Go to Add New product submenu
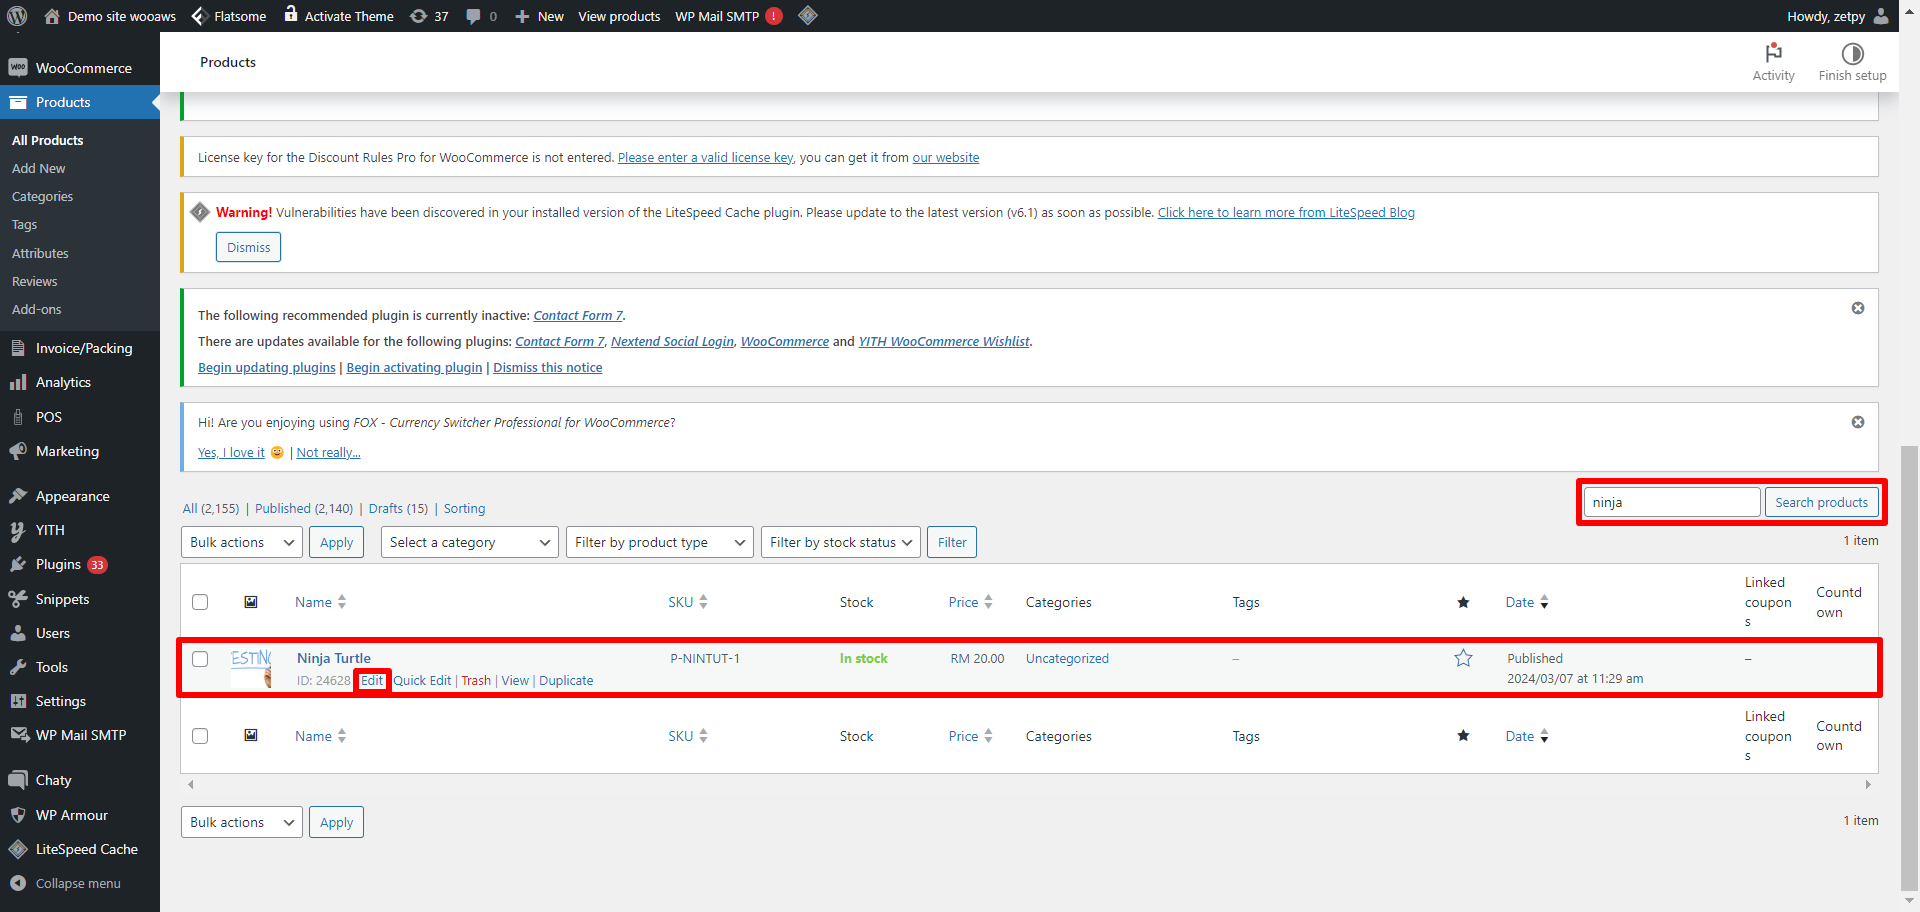 coord(39,168)
